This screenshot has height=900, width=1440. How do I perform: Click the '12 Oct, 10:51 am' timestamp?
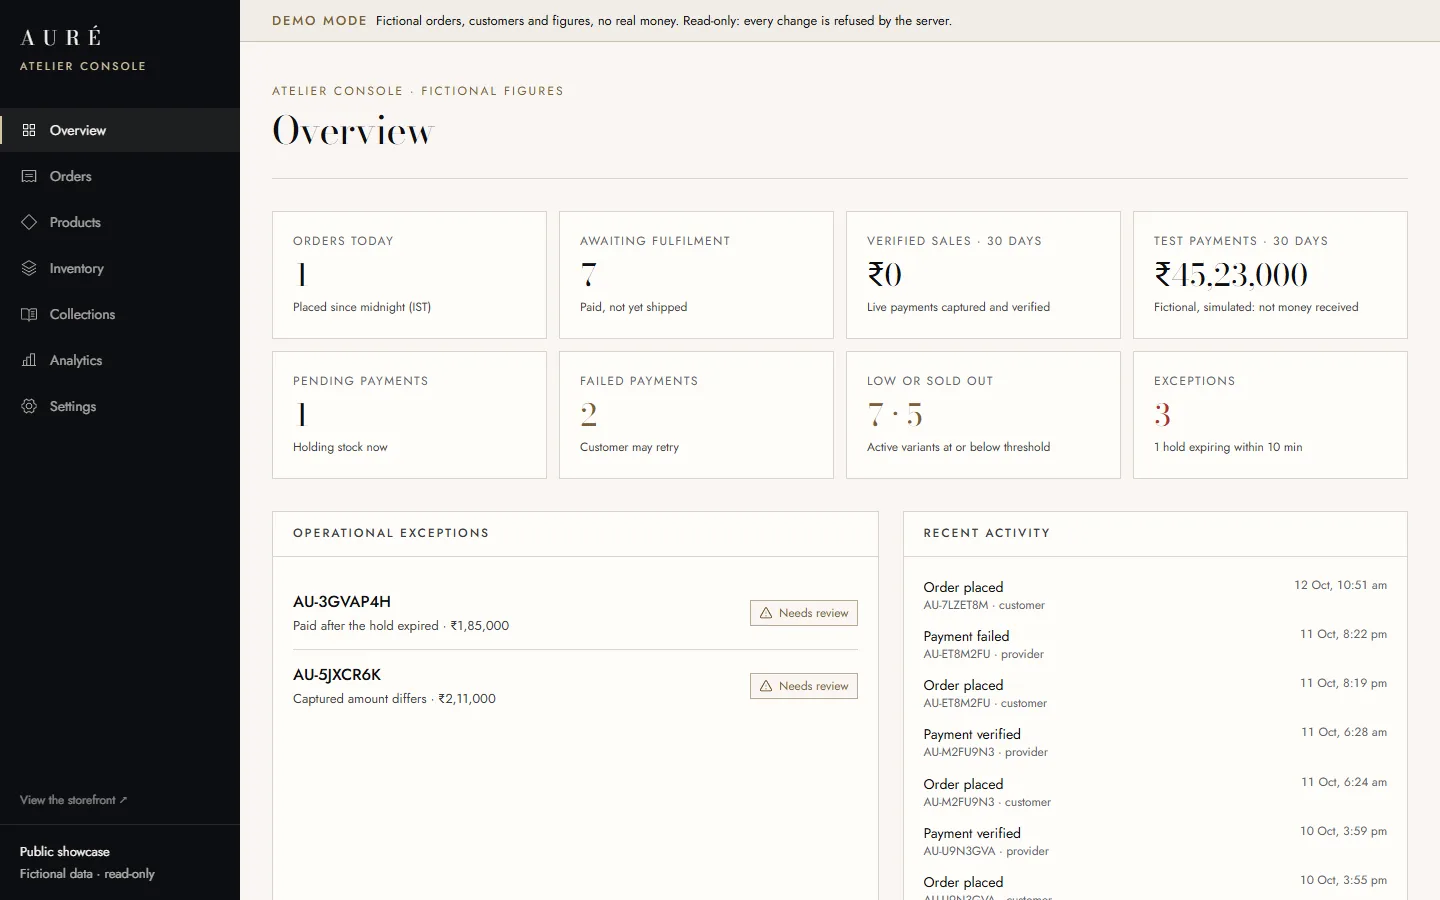click(1340, 585)
